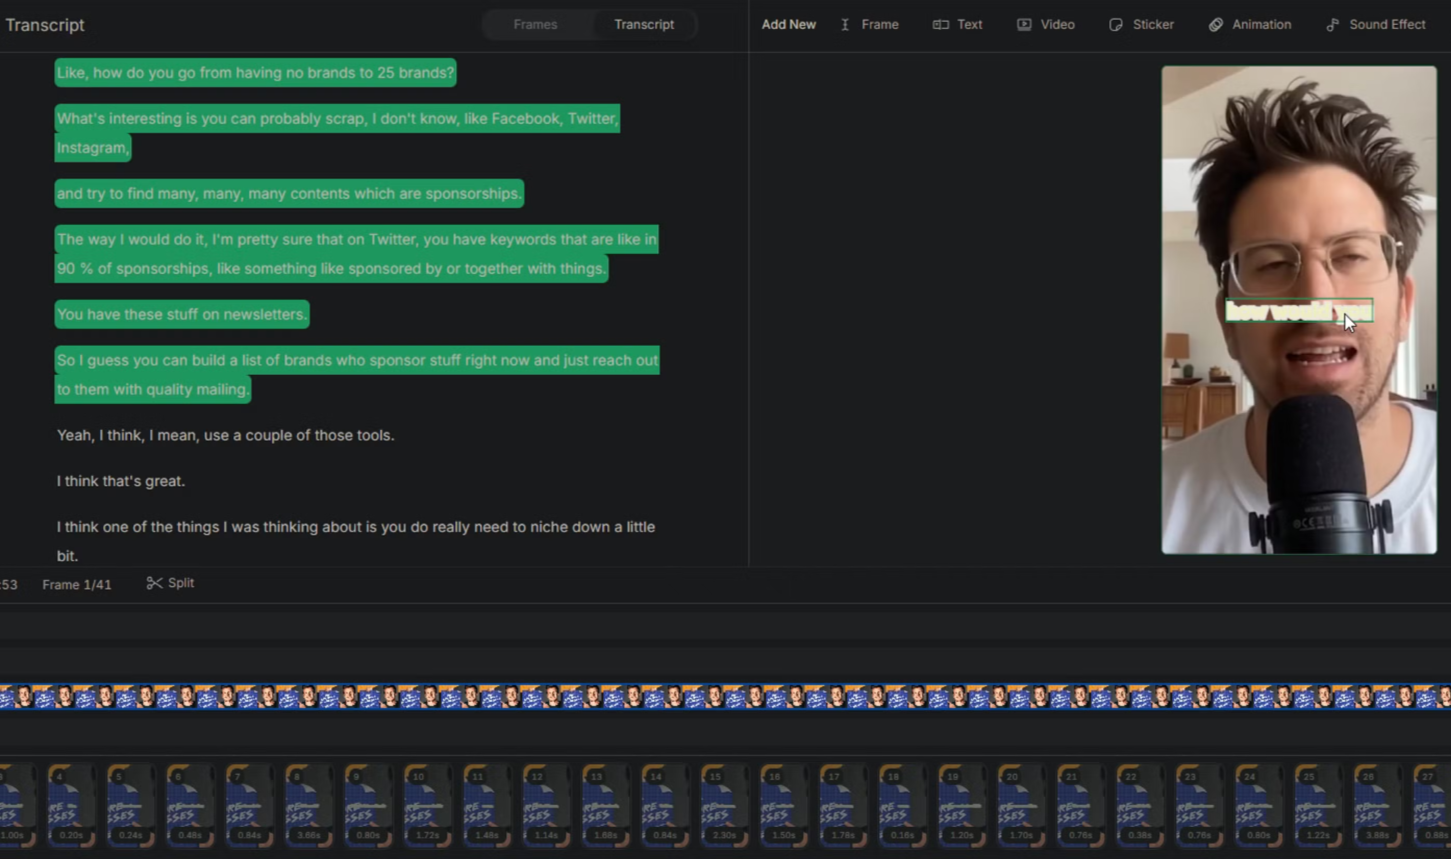Viewport: 1451px width, 859px height.
Task: Select frame 15 thumbnail in timeline
Action: click(724, 804)
